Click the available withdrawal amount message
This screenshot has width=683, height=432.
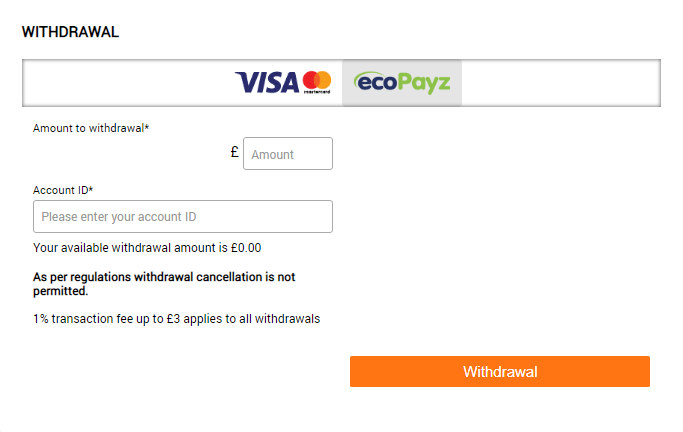(x=147, y=248)
